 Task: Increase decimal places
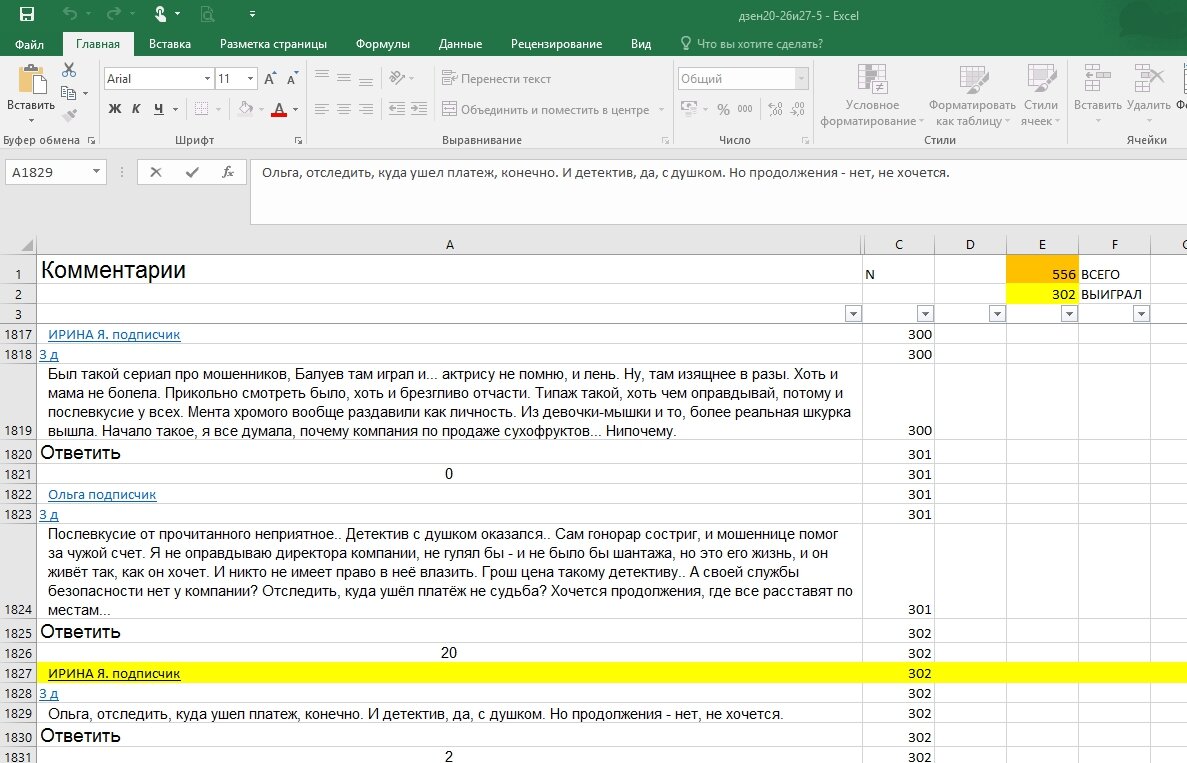(775, 109)
